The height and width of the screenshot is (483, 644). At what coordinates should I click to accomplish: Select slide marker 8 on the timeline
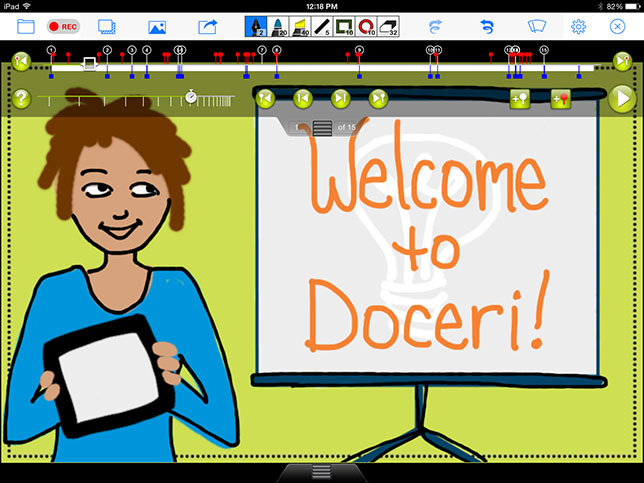(277, 50)
